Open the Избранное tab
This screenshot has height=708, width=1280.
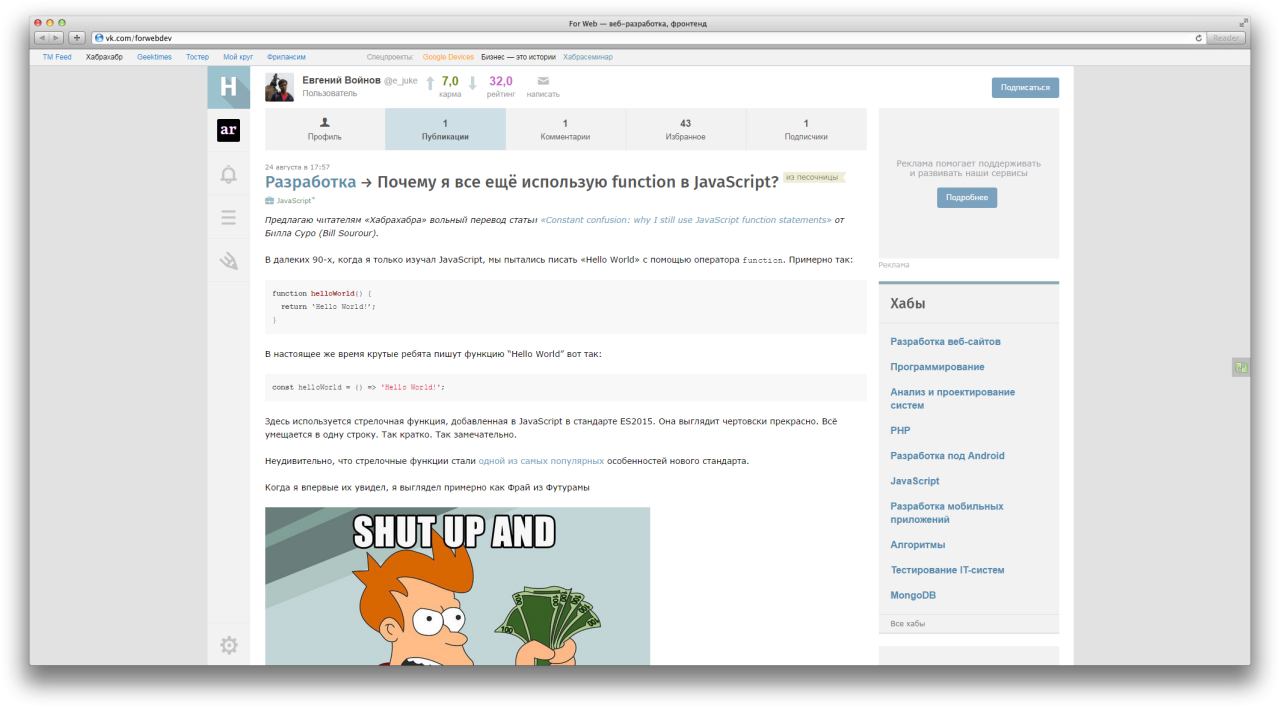685,129
